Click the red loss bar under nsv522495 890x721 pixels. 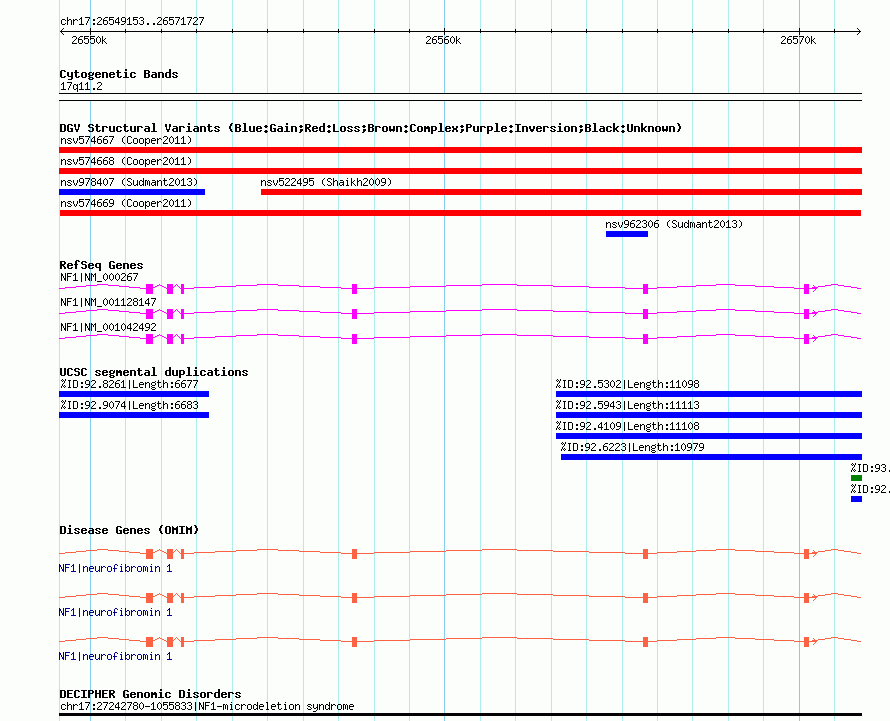click(561, 192)
